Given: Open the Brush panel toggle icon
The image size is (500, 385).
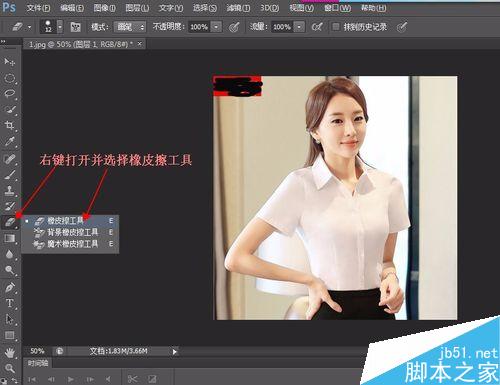Looking at the screenshot, I should coord(76,27).
